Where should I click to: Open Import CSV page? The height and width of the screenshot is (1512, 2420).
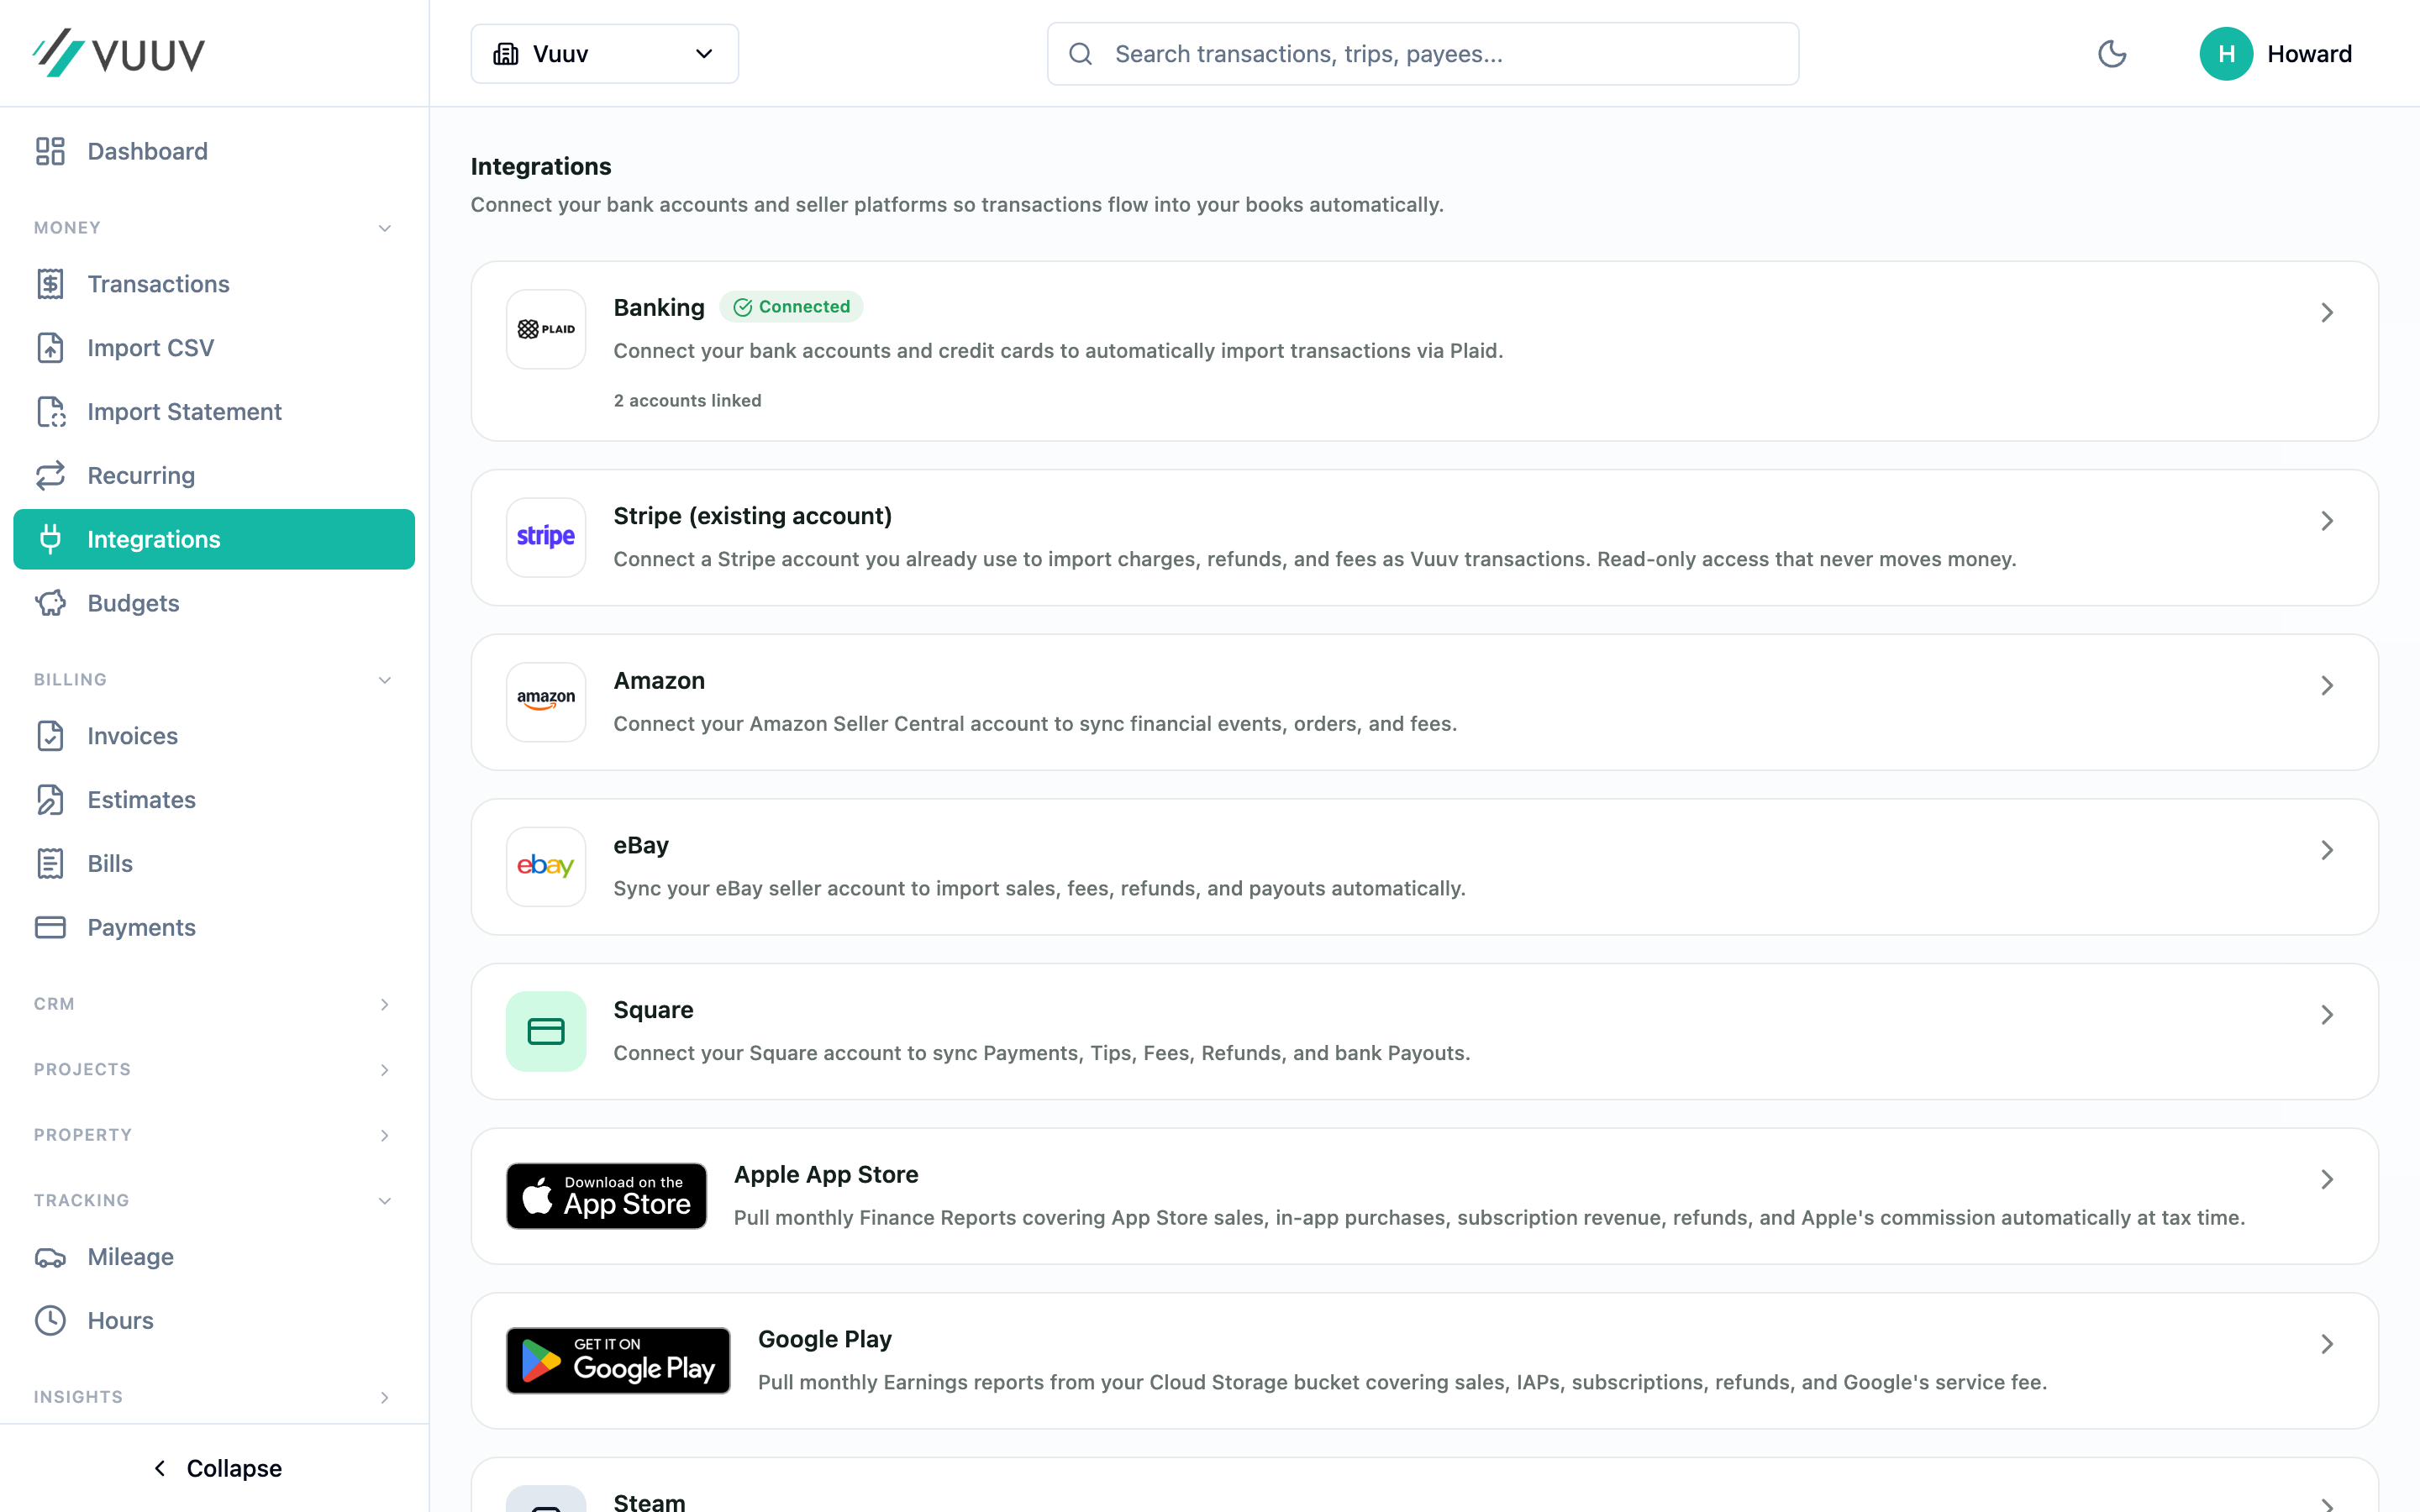point(214,348)
